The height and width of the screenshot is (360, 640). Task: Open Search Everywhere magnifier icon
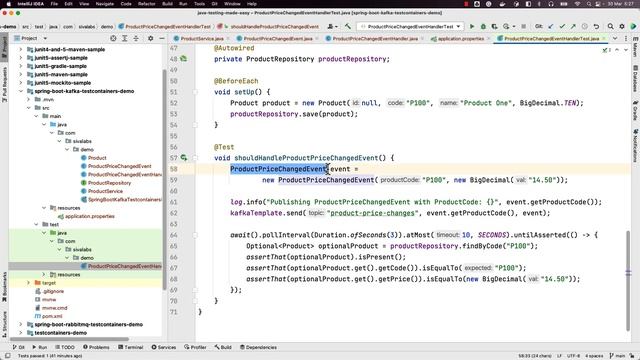(x=611, y=27)
